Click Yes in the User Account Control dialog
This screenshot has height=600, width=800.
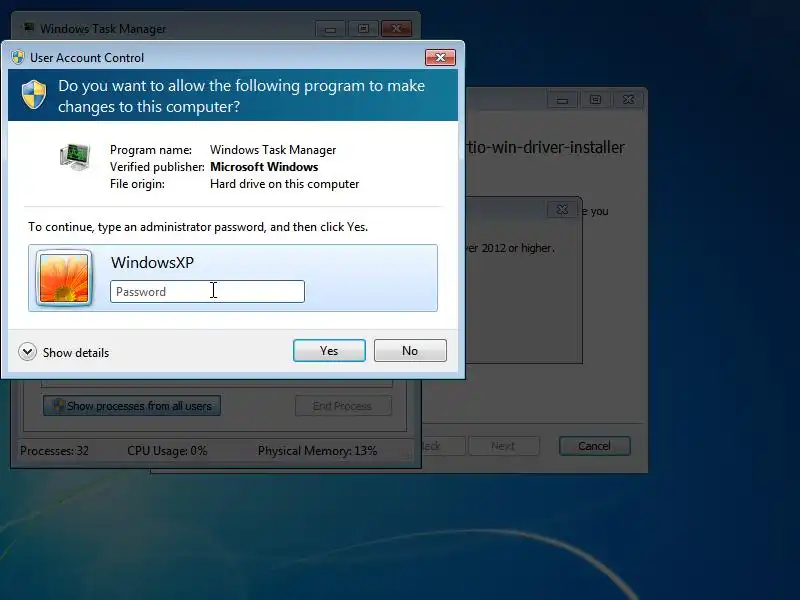329,351
